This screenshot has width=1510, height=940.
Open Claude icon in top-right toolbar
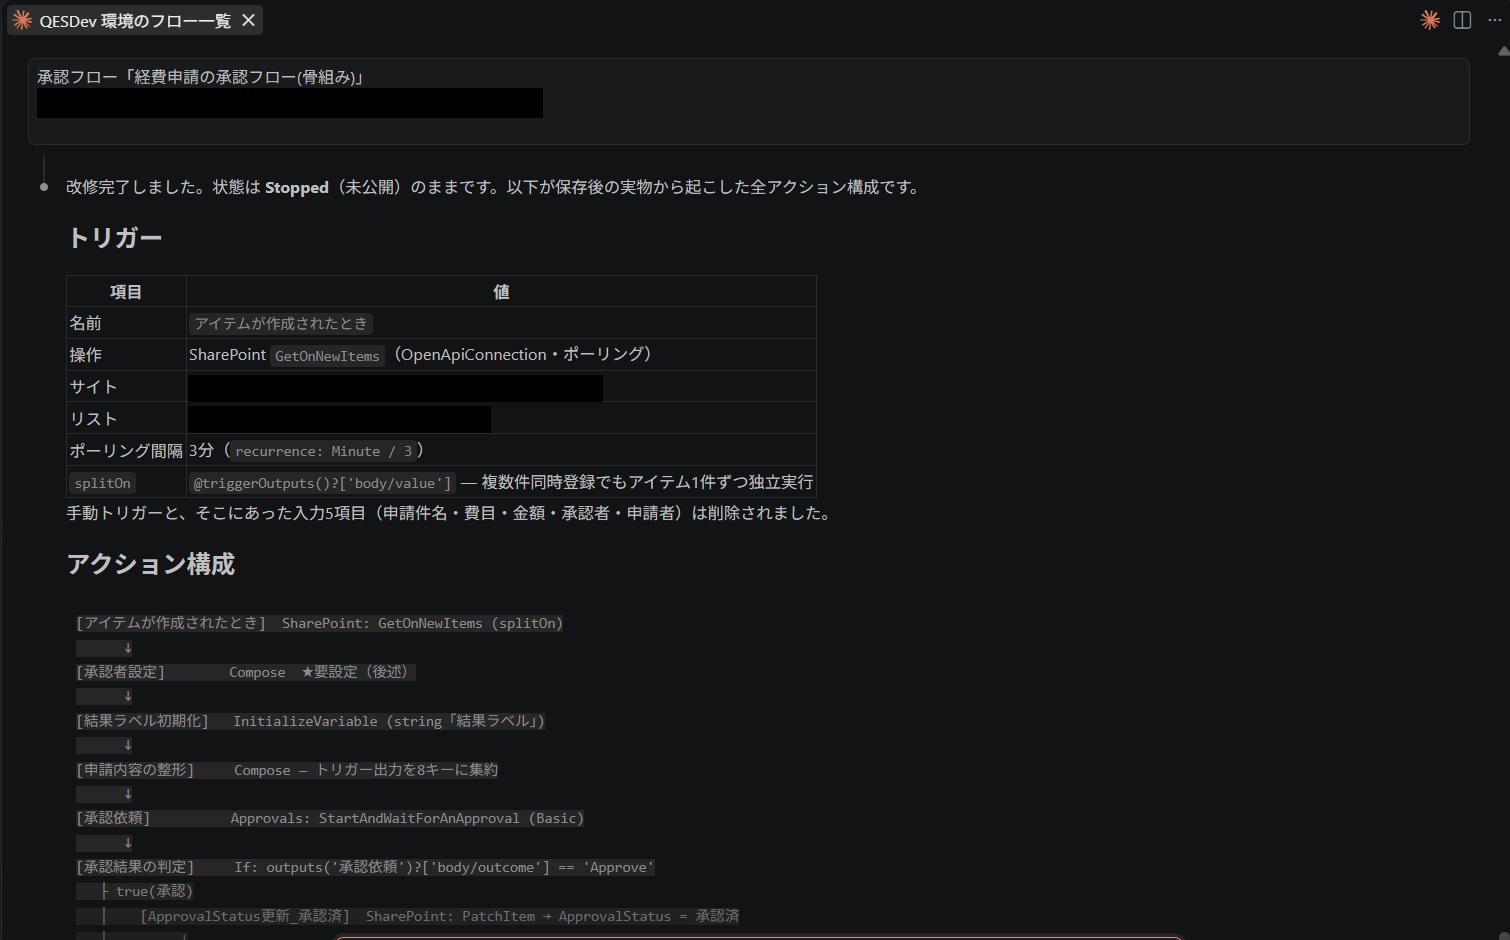click(x=1430, y=20)
